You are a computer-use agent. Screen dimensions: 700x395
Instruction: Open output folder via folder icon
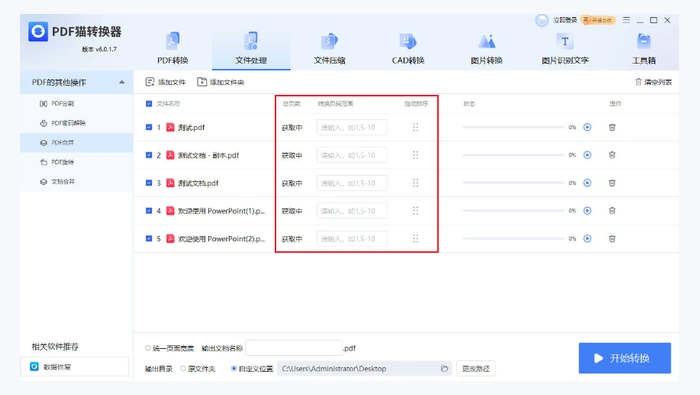444,369
